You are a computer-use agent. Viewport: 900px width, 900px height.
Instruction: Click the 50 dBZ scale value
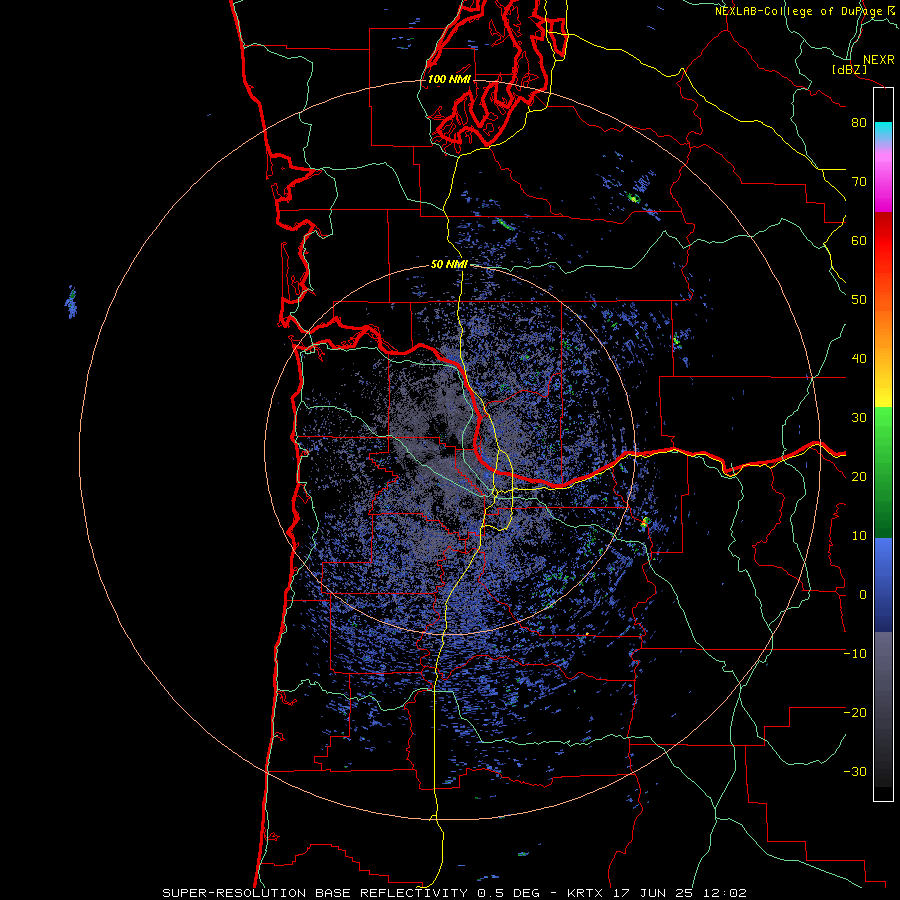859,300
